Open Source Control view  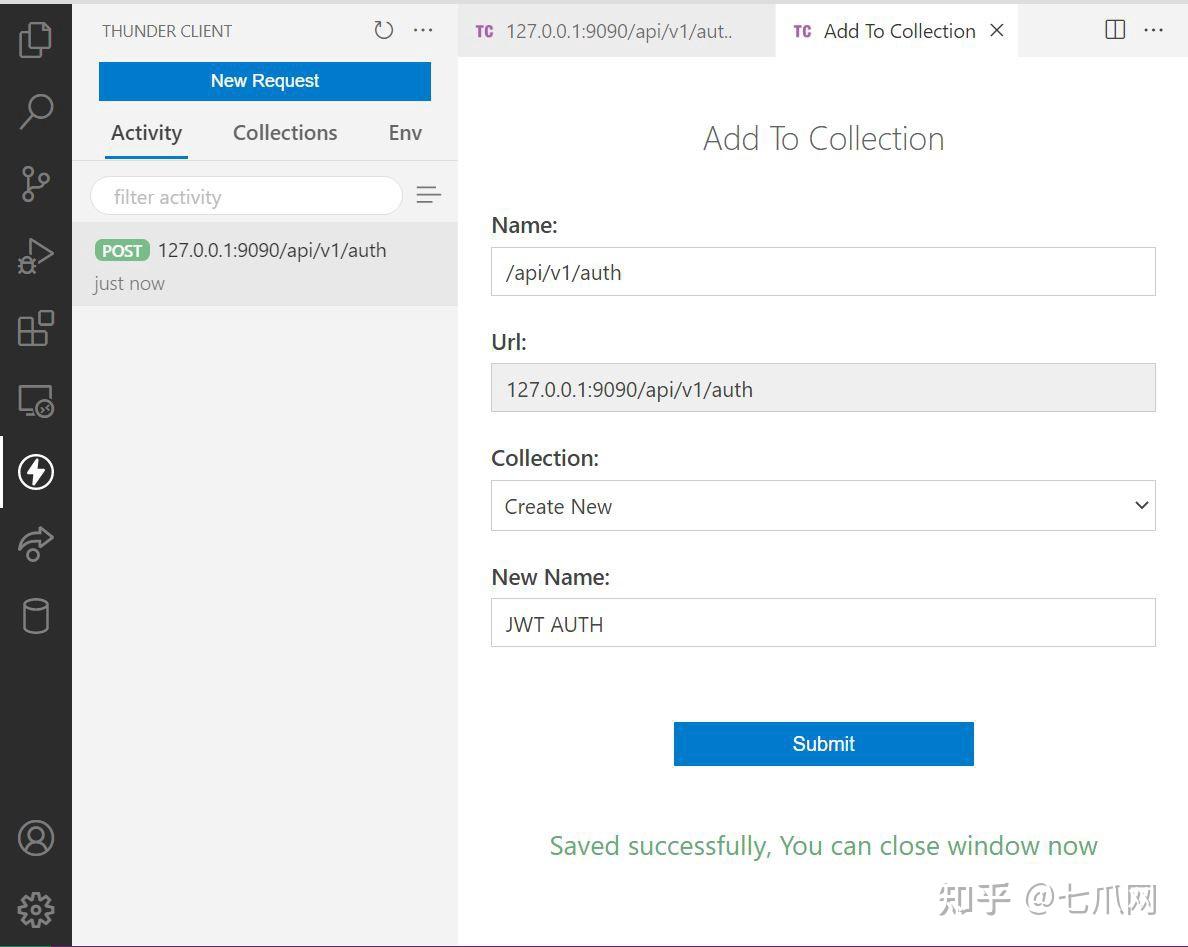(x=36, y=184)
